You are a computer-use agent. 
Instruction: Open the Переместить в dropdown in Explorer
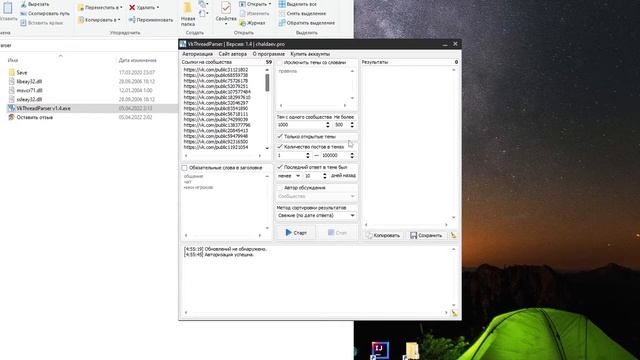coord(100,7)
